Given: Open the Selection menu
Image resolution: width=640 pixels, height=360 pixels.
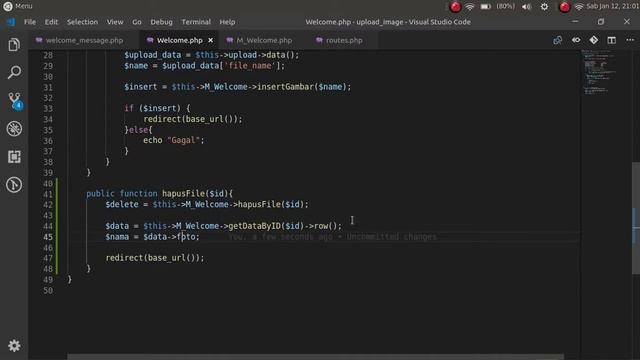Looking at the screenshot, I should [x=82, y=22].
